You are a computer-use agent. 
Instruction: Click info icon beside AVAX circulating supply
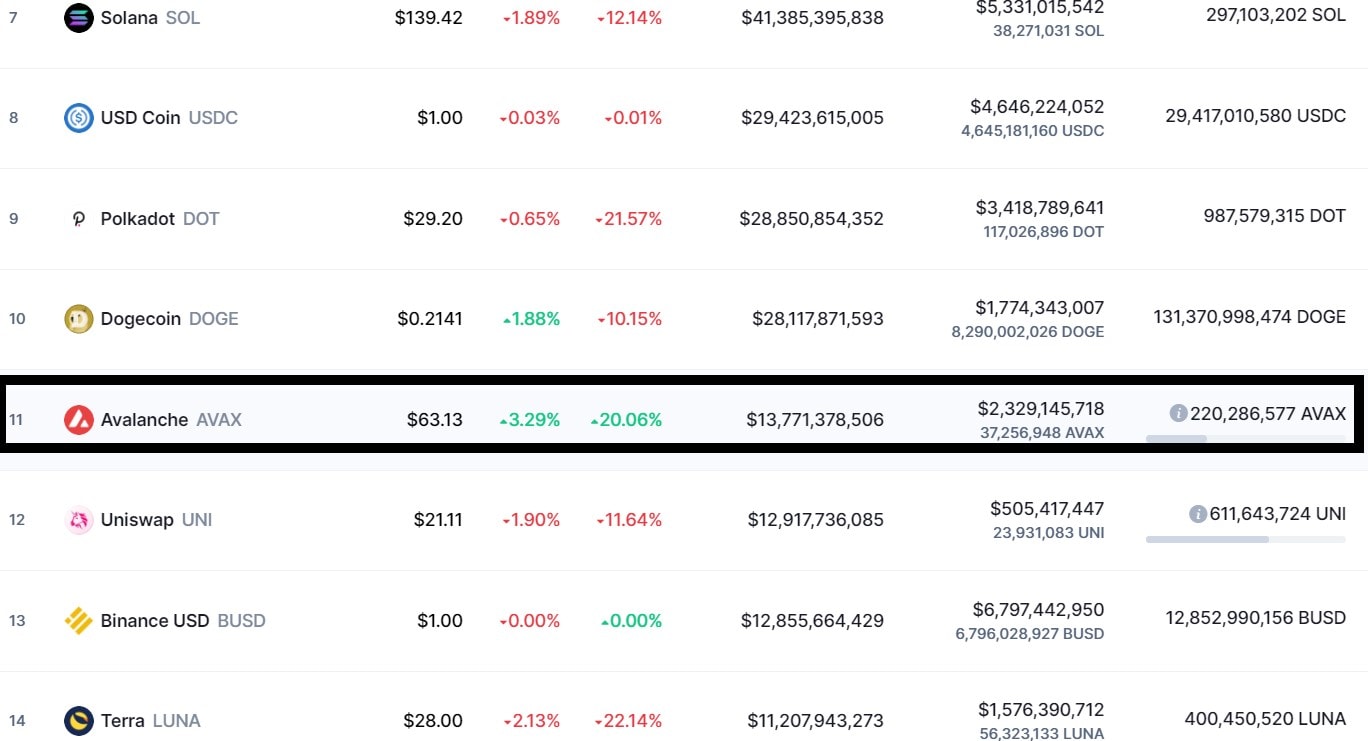1178,413
